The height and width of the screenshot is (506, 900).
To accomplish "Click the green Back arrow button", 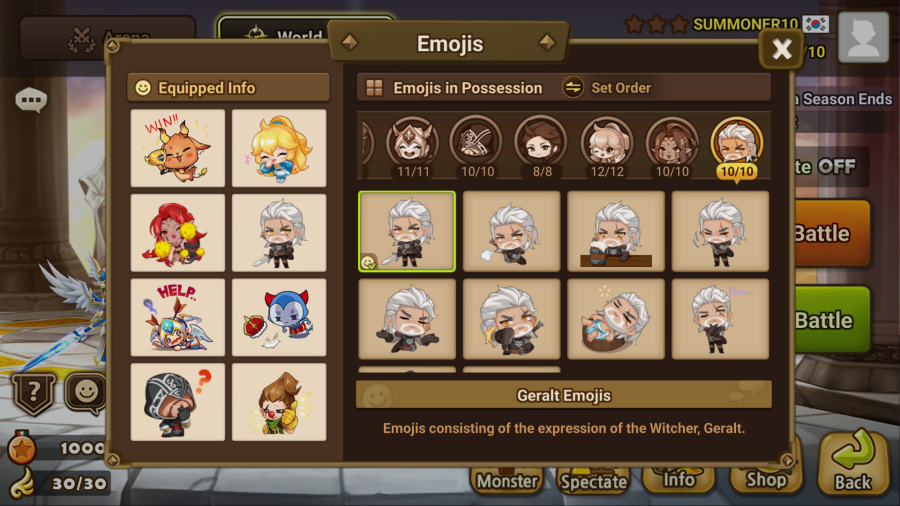I will [x=853, y=462].
